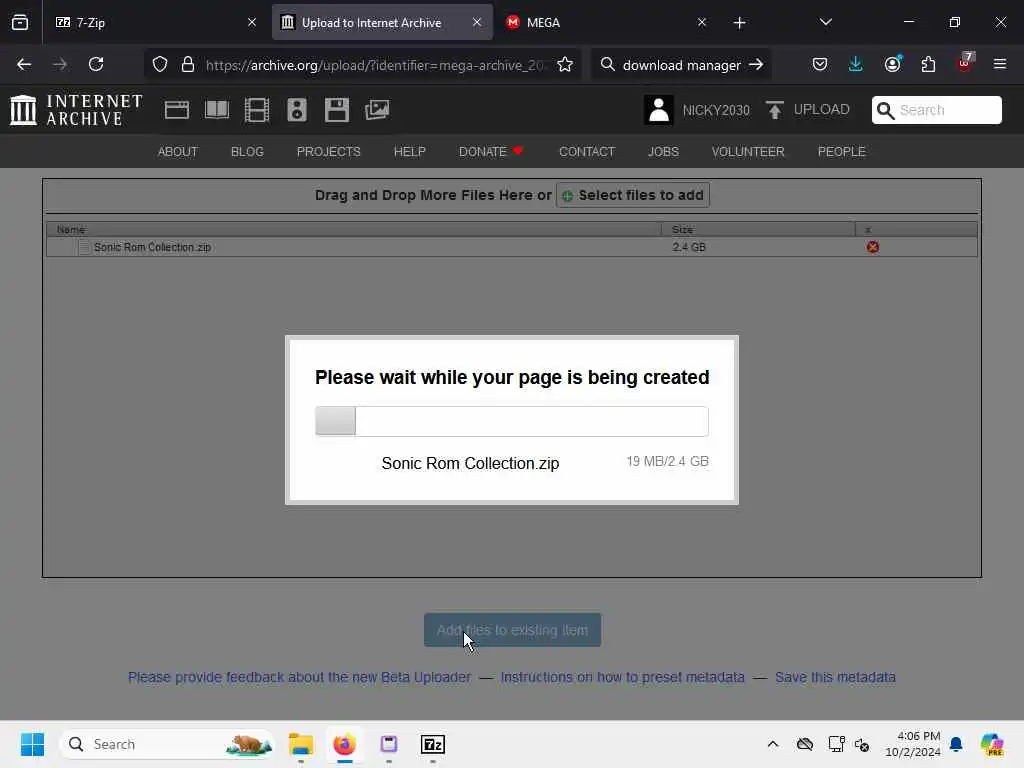The width and height of the screenshot is (1024, 768).
Task: Open the red extension icon with badge 7
Action: coord(965,63)
